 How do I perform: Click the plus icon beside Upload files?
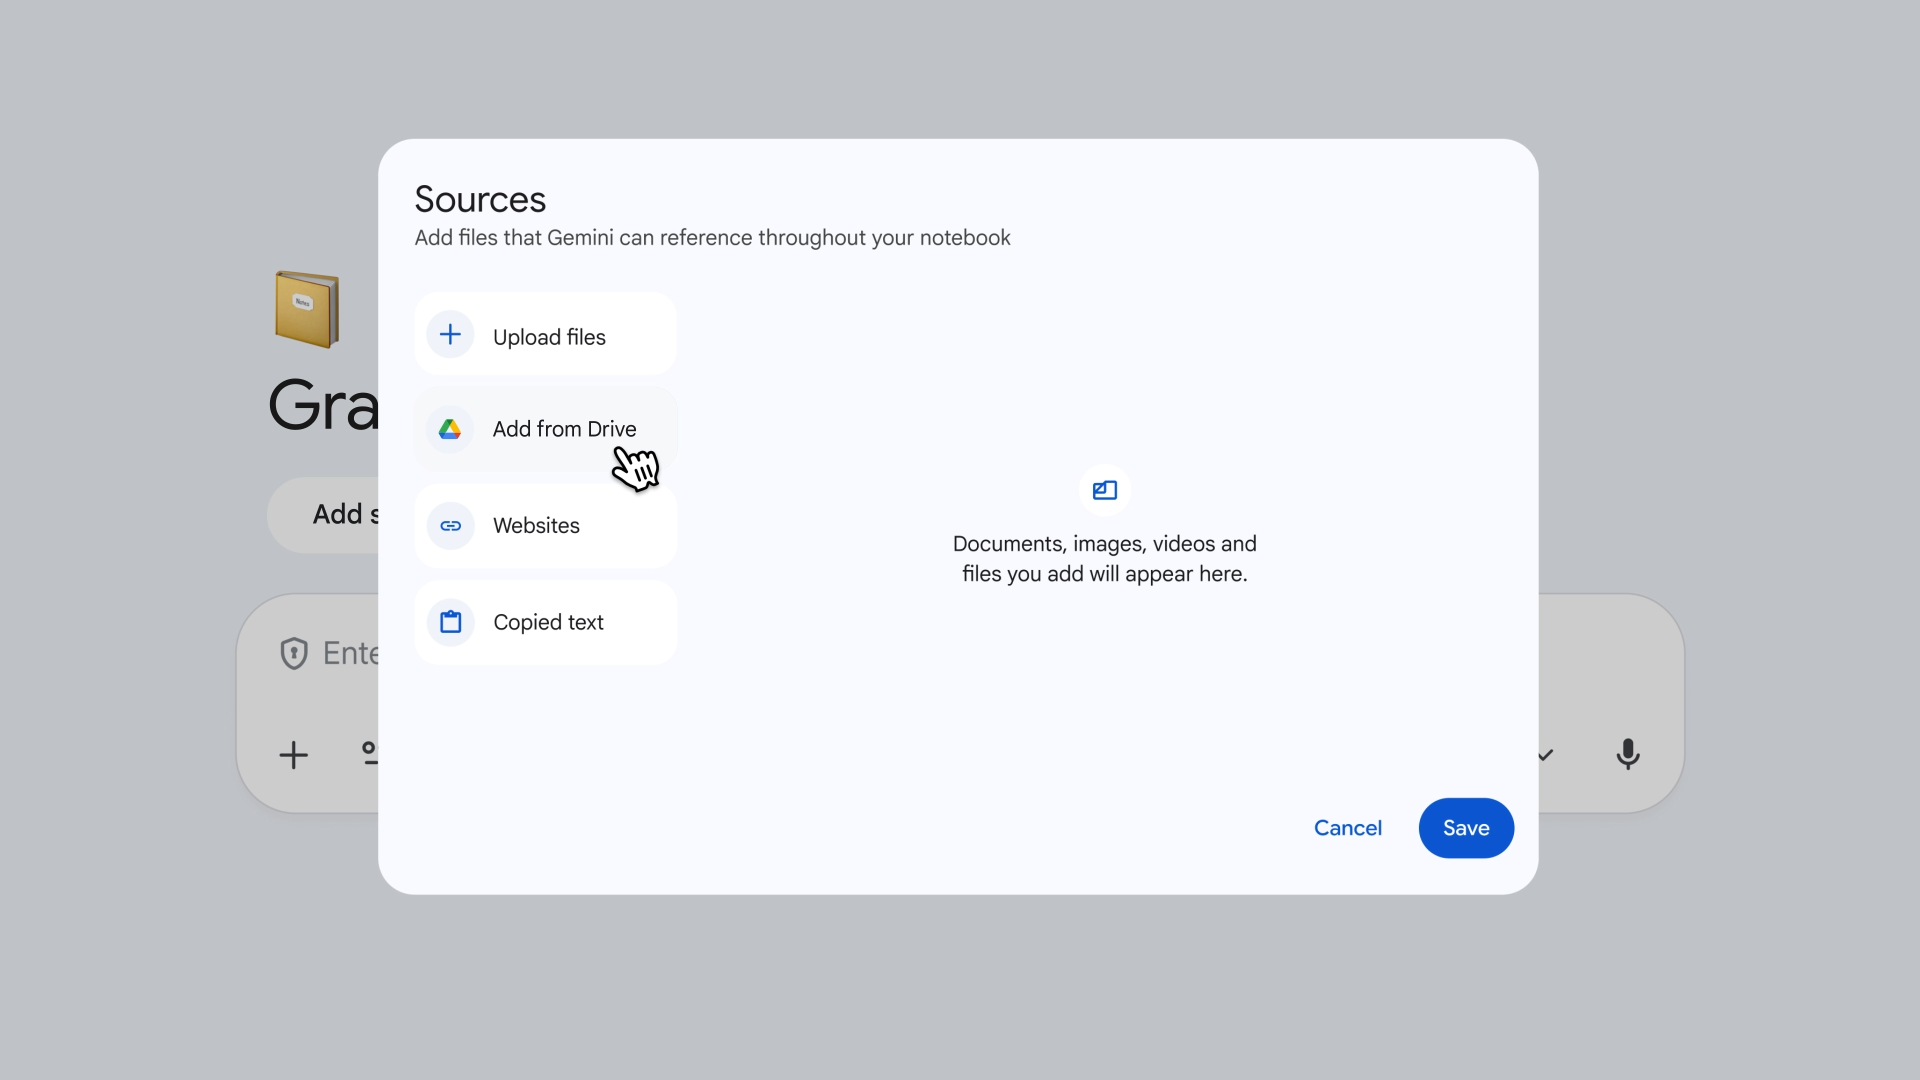pyautogui.click(x=450, y=335)
